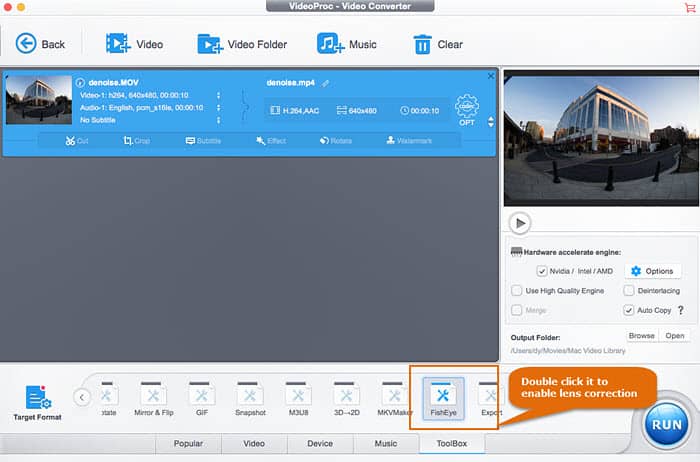The width and height of the screenshot is (700, 462).
Task: Open the Crop tool
Action: (x=137, y=141)
